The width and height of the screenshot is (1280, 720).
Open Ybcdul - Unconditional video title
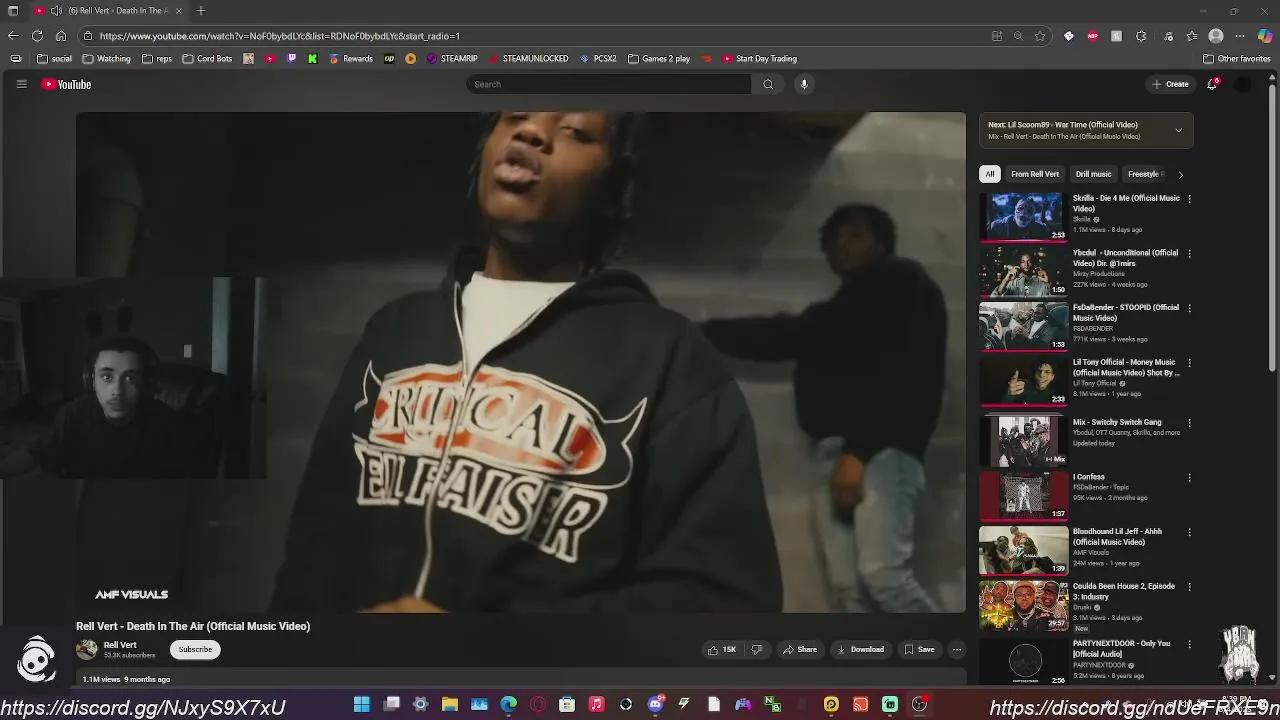[1125, 258]
